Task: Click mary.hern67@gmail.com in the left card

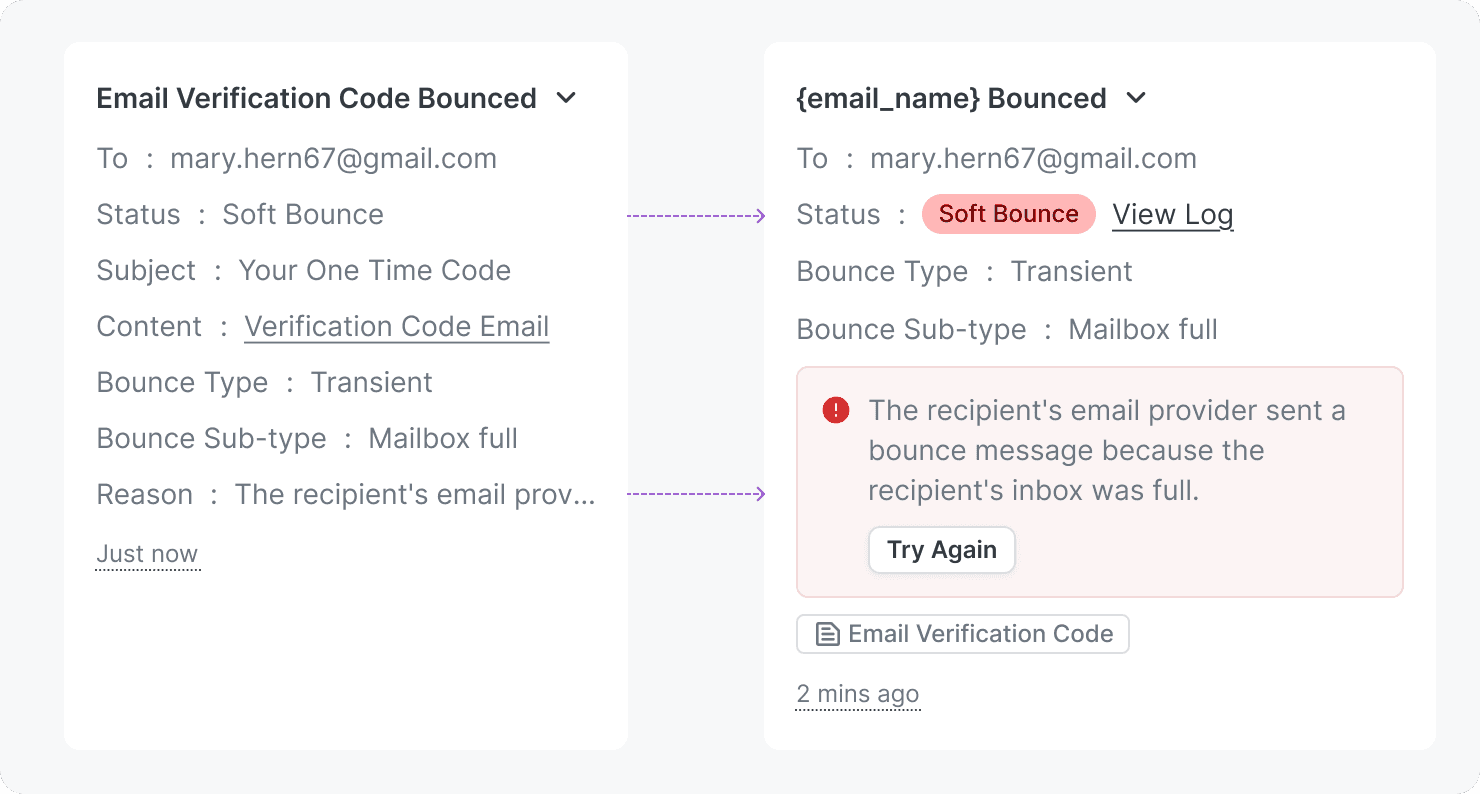Action: coord(333,159)
